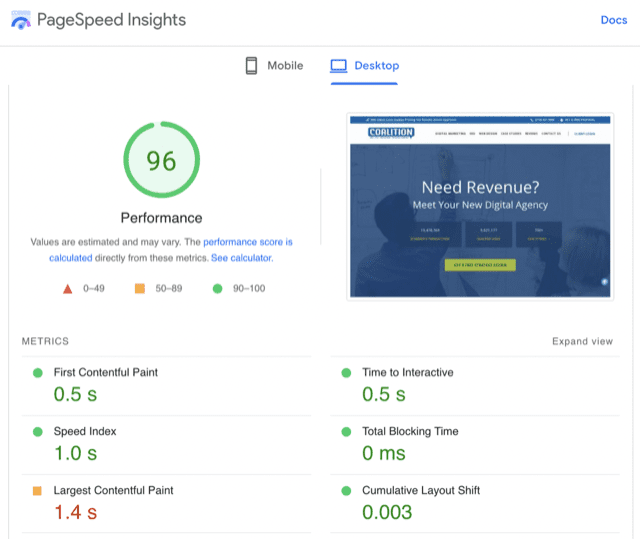Click the orange square beside Largest Contentful Paint
Image resolution: width=640 pixels, height=539 pixels.
tap(37, 490)
